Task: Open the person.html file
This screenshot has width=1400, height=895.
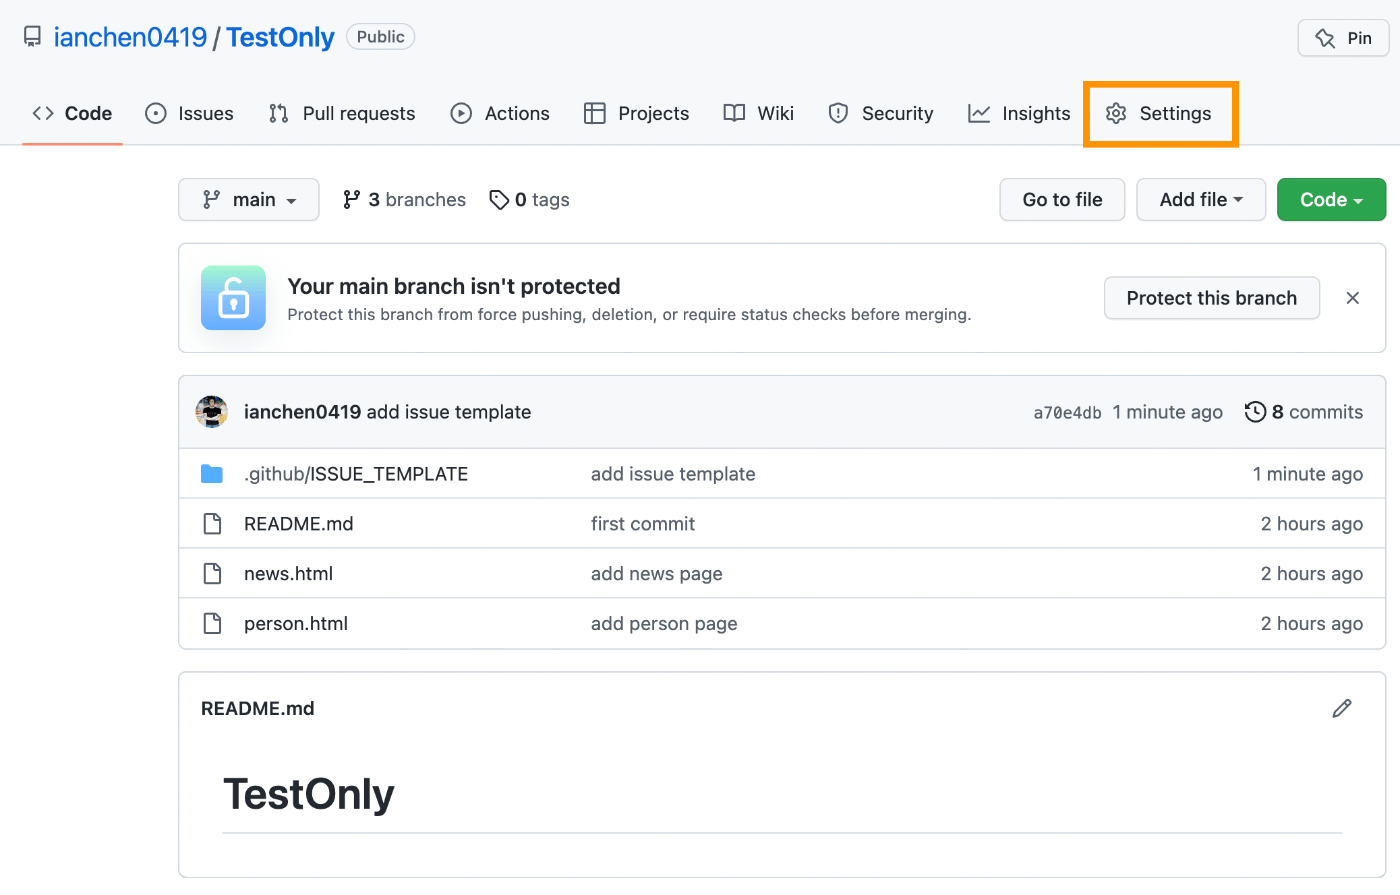Action: click(296, 624)
